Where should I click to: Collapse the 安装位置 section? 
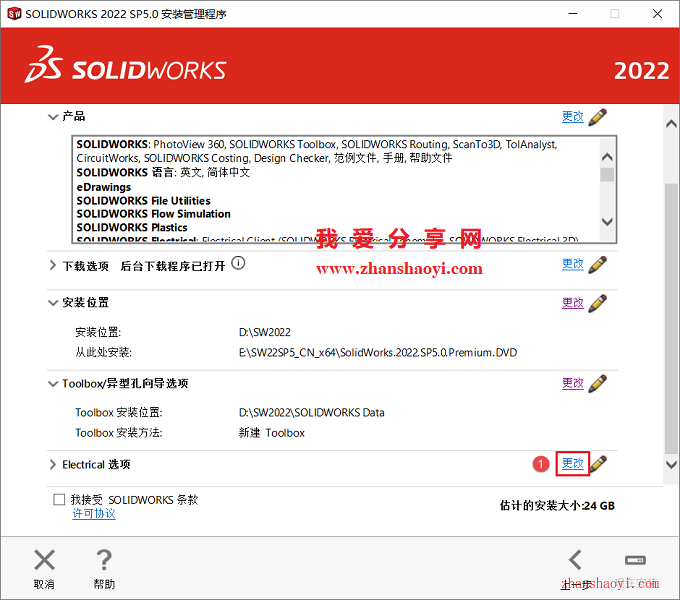[52, 303]
